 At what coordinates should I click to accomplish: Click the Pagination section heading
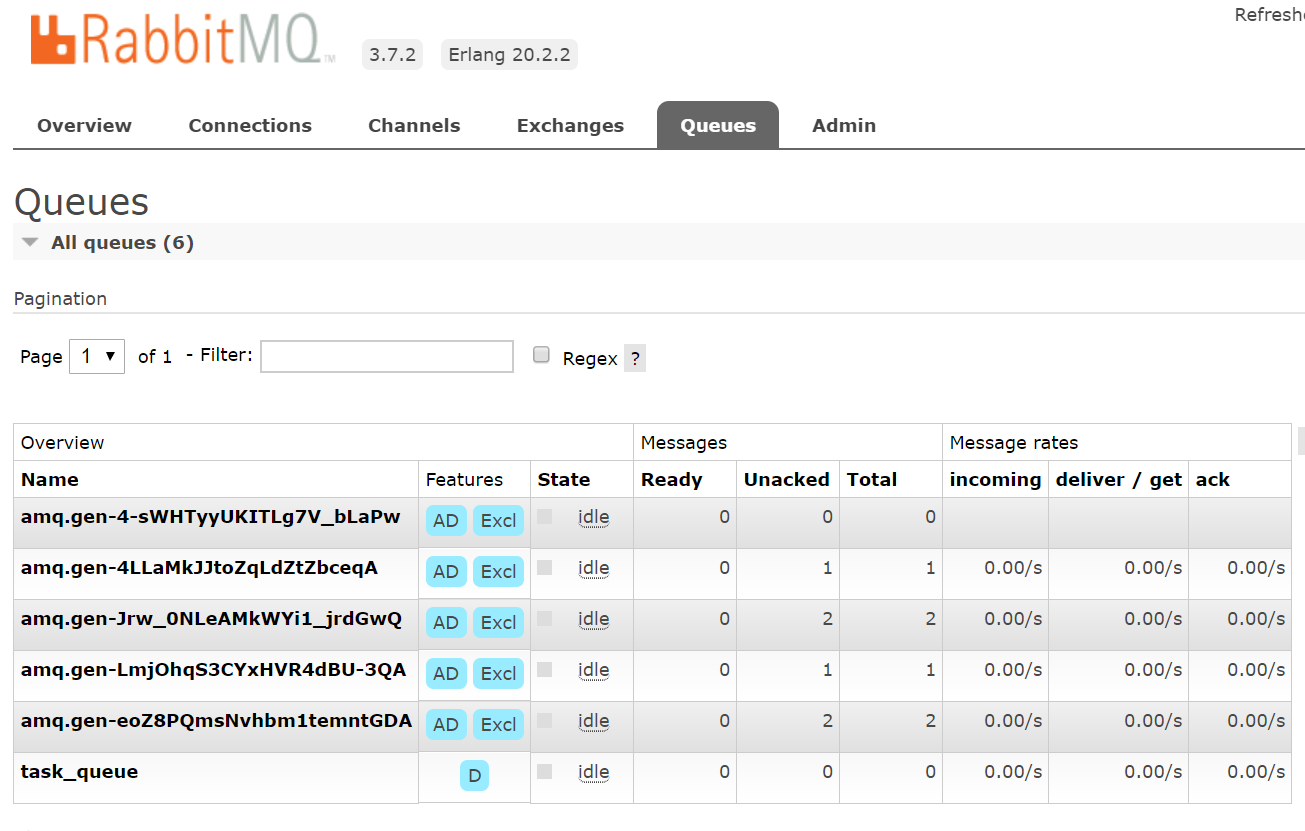(x=60, y=298)
